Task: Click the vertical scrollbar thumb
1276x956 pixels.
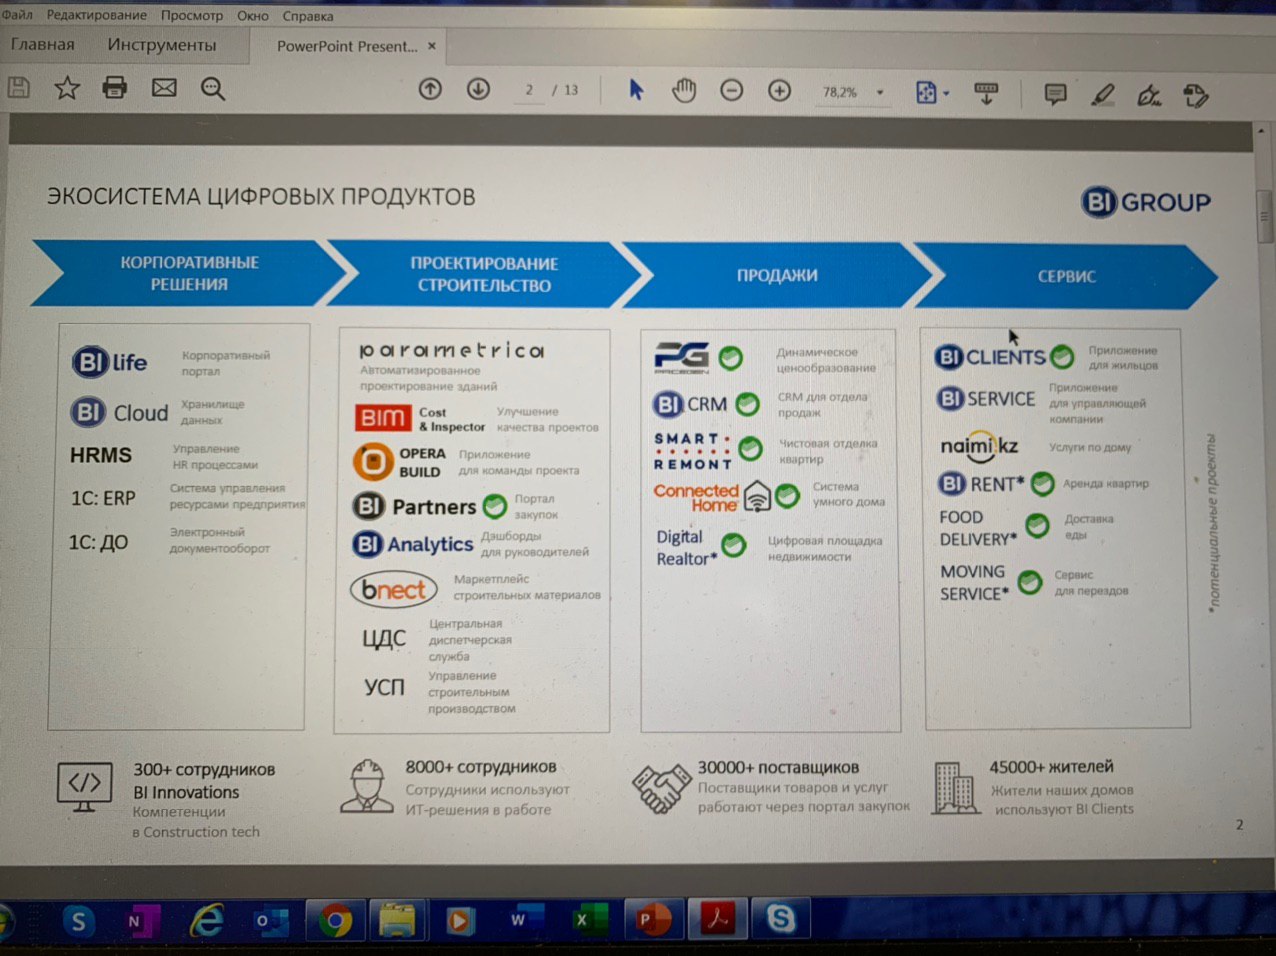Action: click(1265, 215)
